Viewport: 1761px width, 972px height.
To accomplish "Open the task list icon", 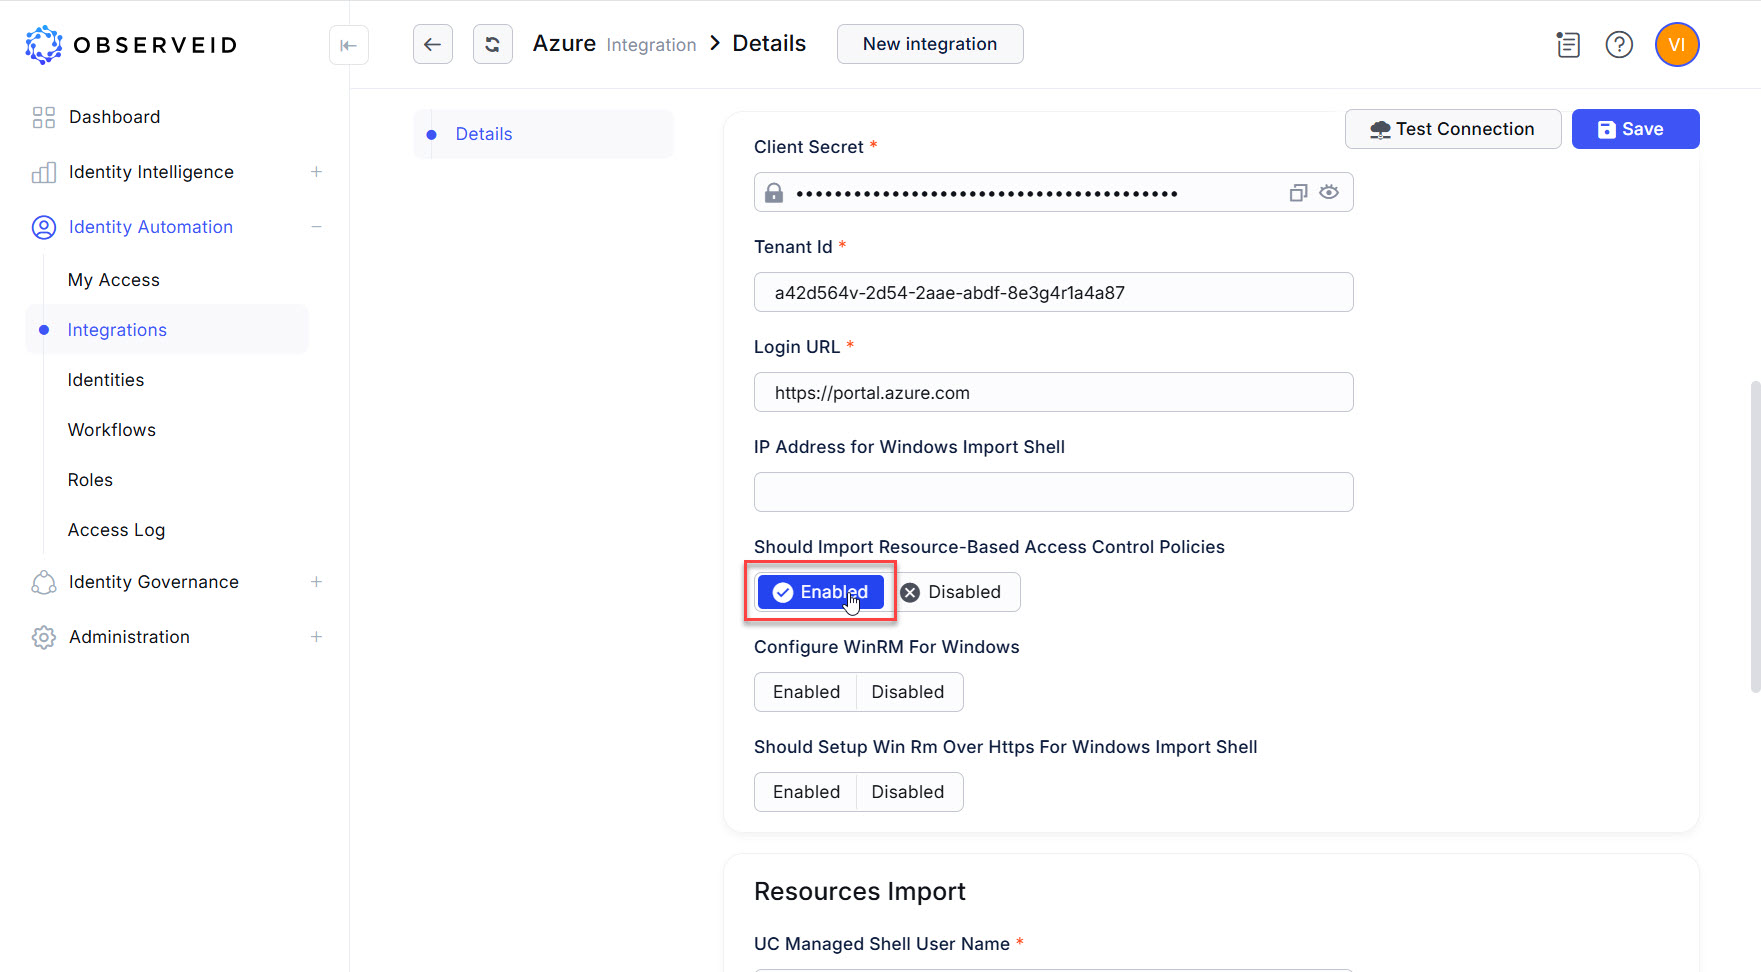I will (1567, 45).
